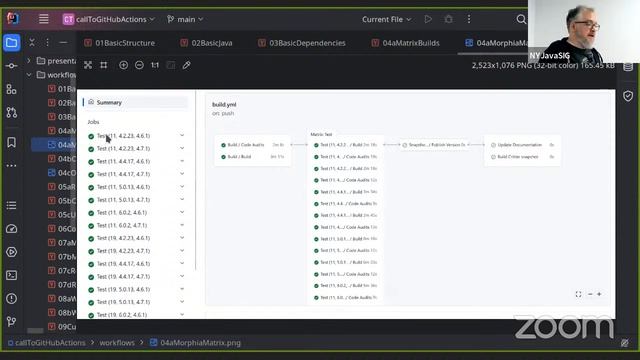Open the Test (19, 4.4.17, 4.6.1) job

pos(123,264)
